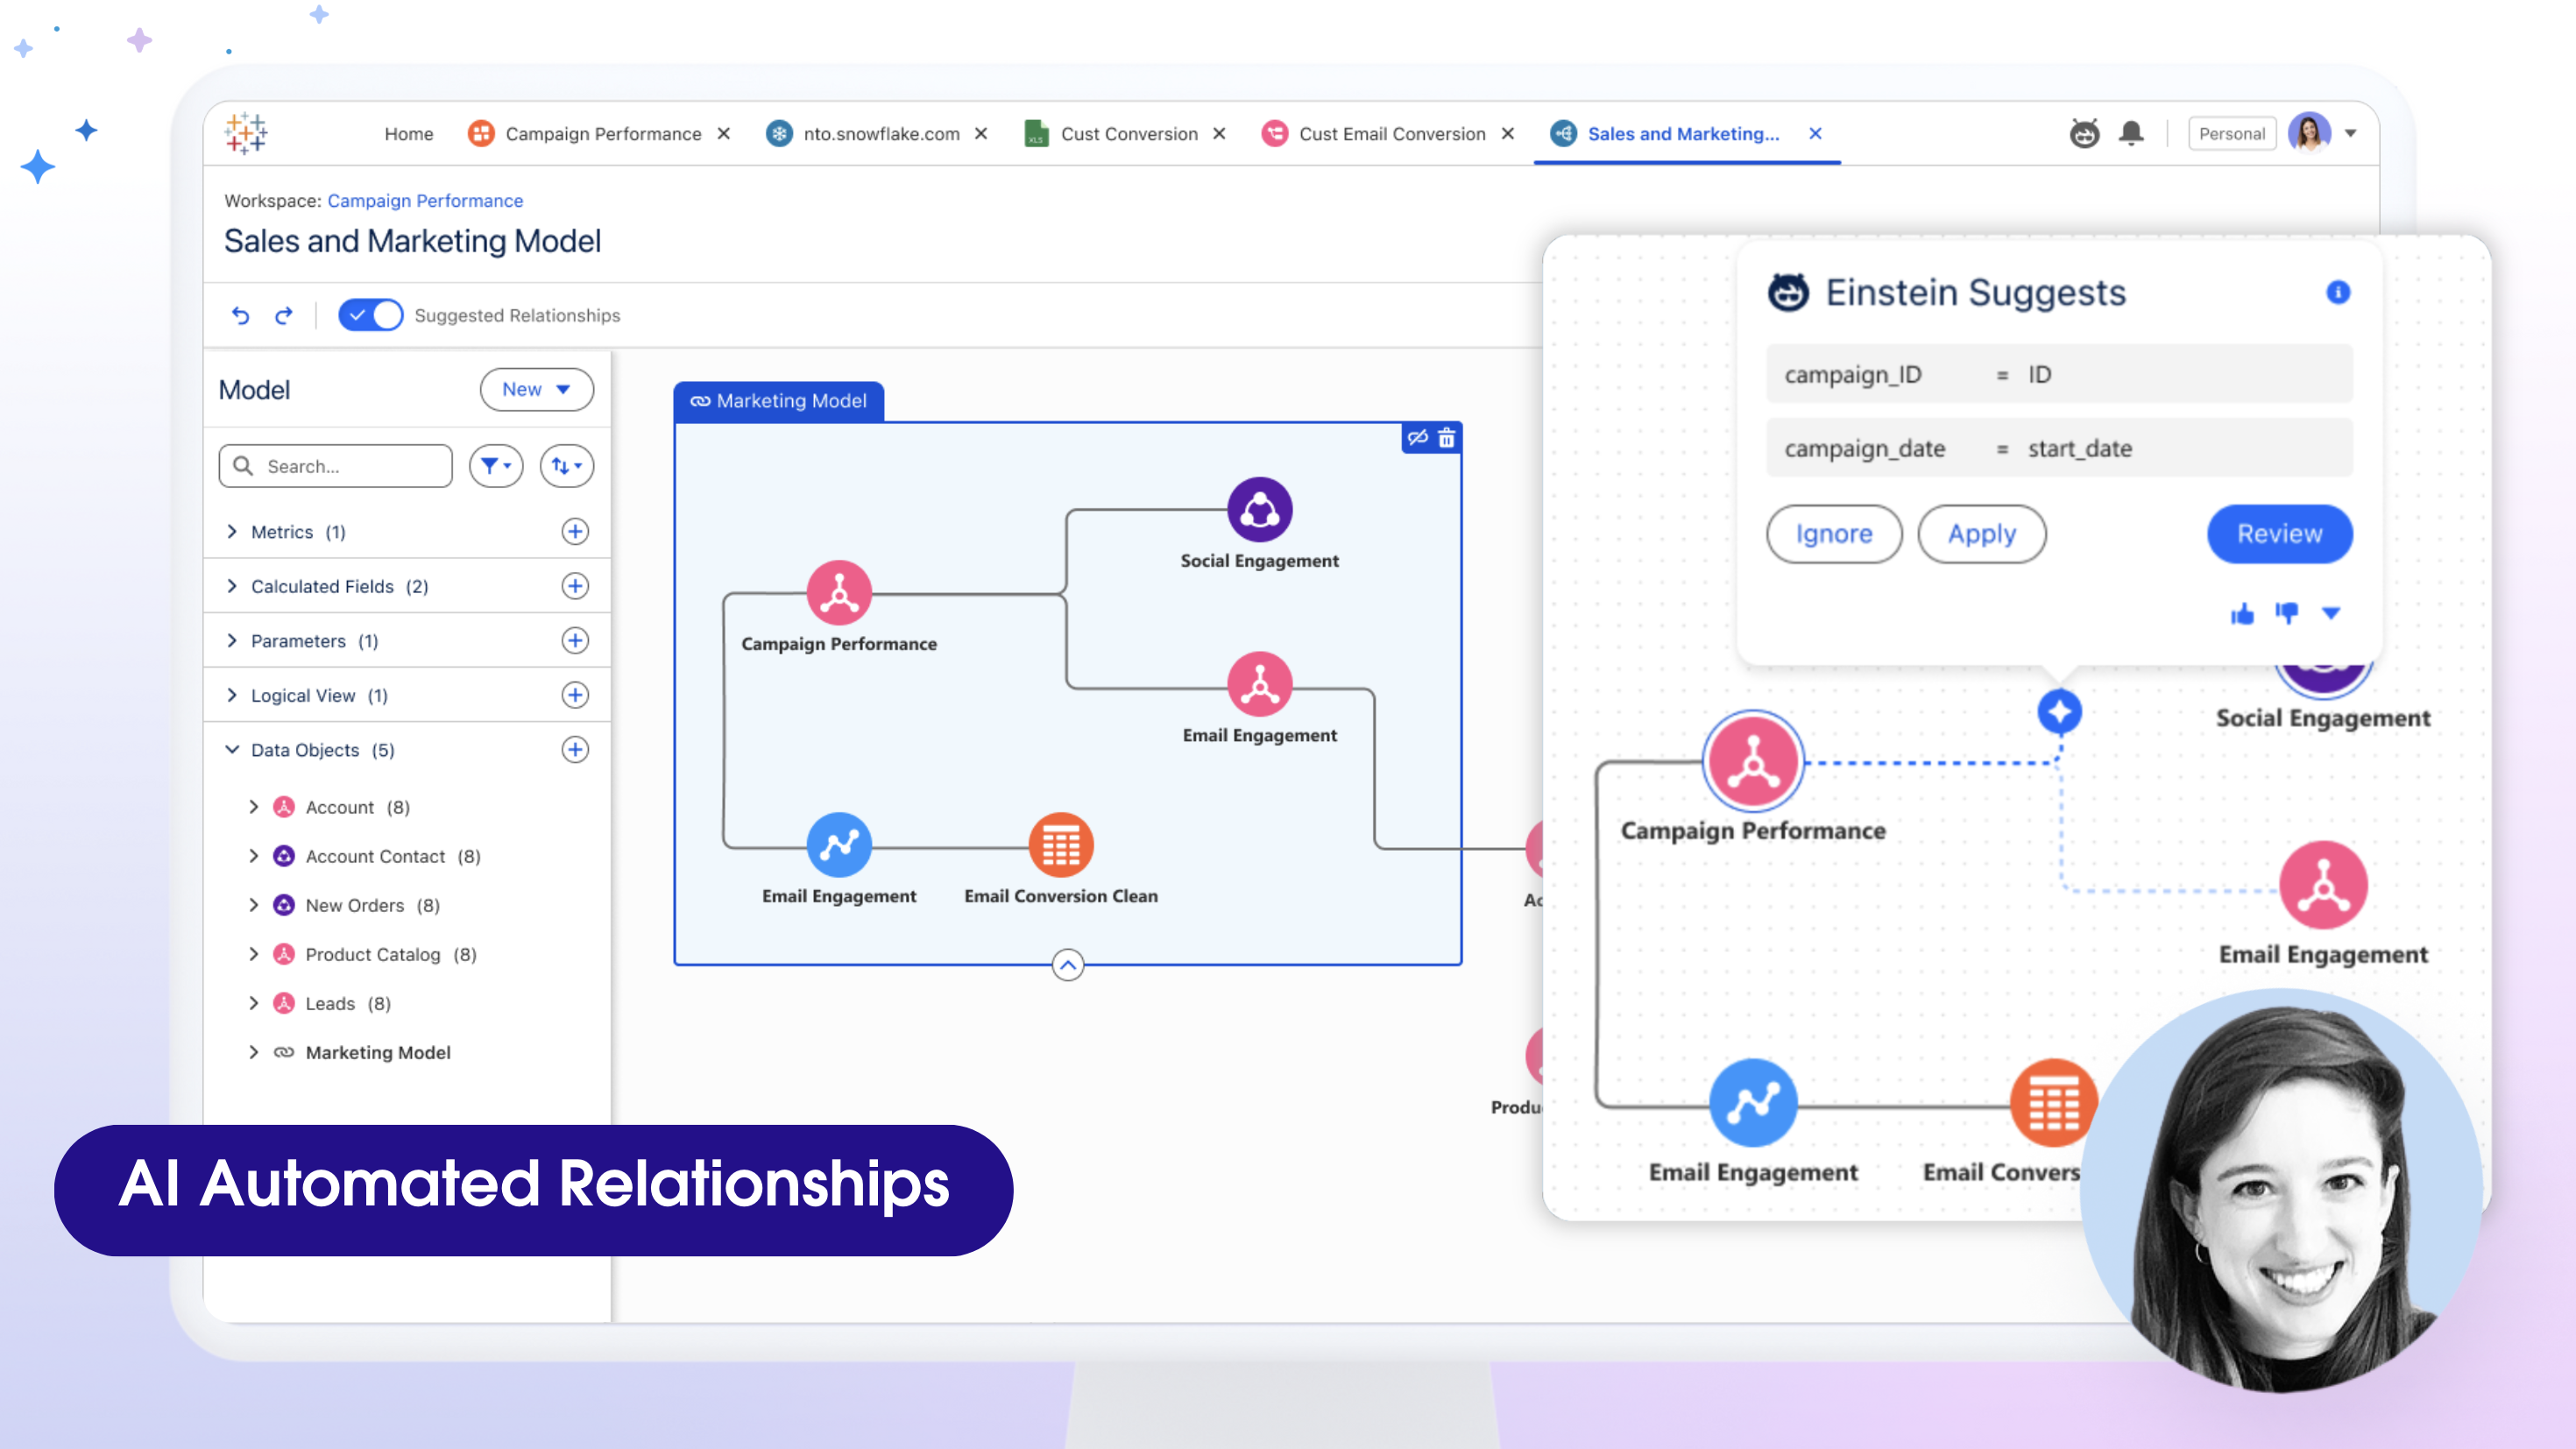Expand the Account data object

[x=254, y=807]
